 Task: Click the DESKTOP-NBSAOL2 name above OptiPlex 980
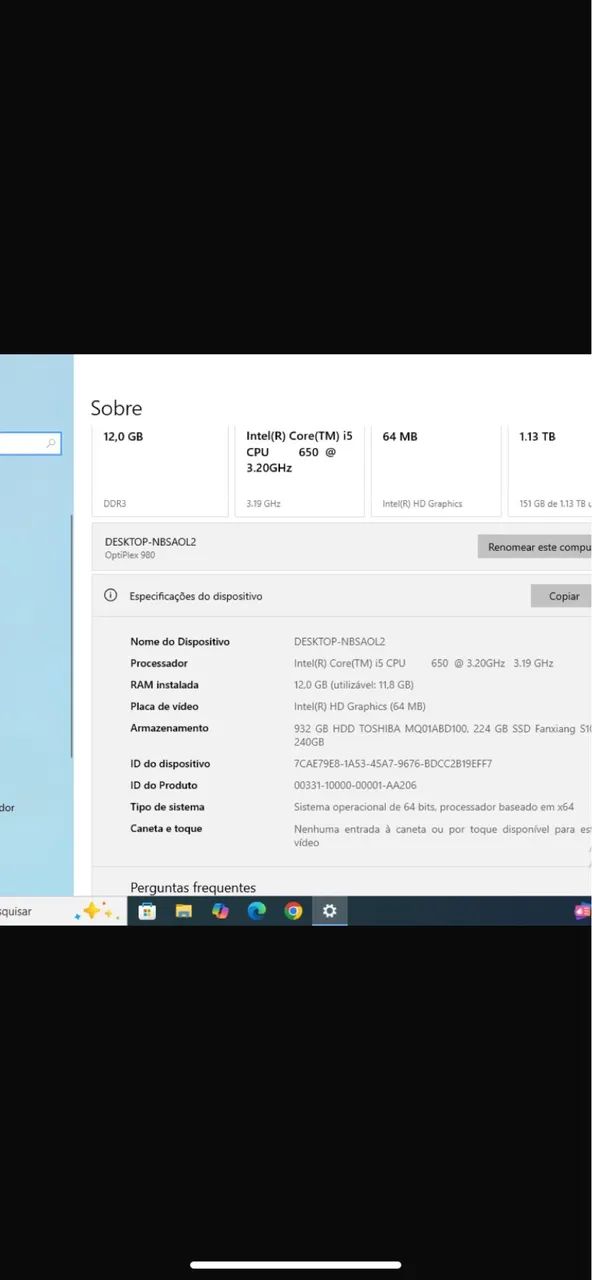click(150, 541)
